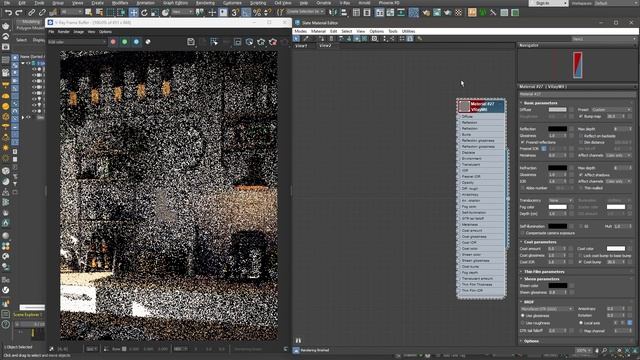Select the Unlink Selection tool icon
Image resolution: width=640 pixels, height=360 pixels.
tap(42, 13)
